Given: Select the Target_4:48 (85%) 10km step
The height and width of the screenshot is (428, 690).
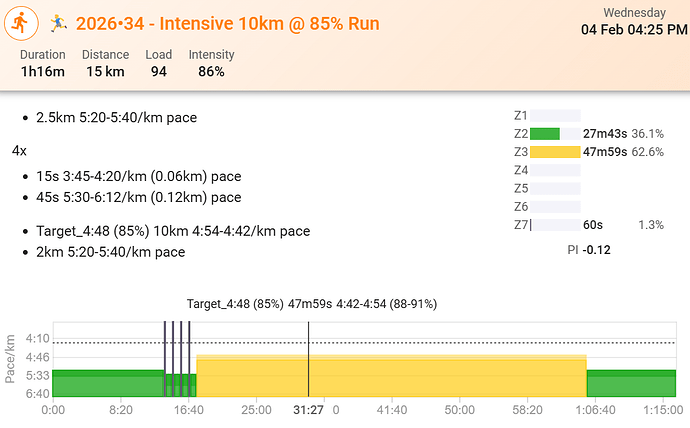Looking at the screenshot, I should pos(173,232).
